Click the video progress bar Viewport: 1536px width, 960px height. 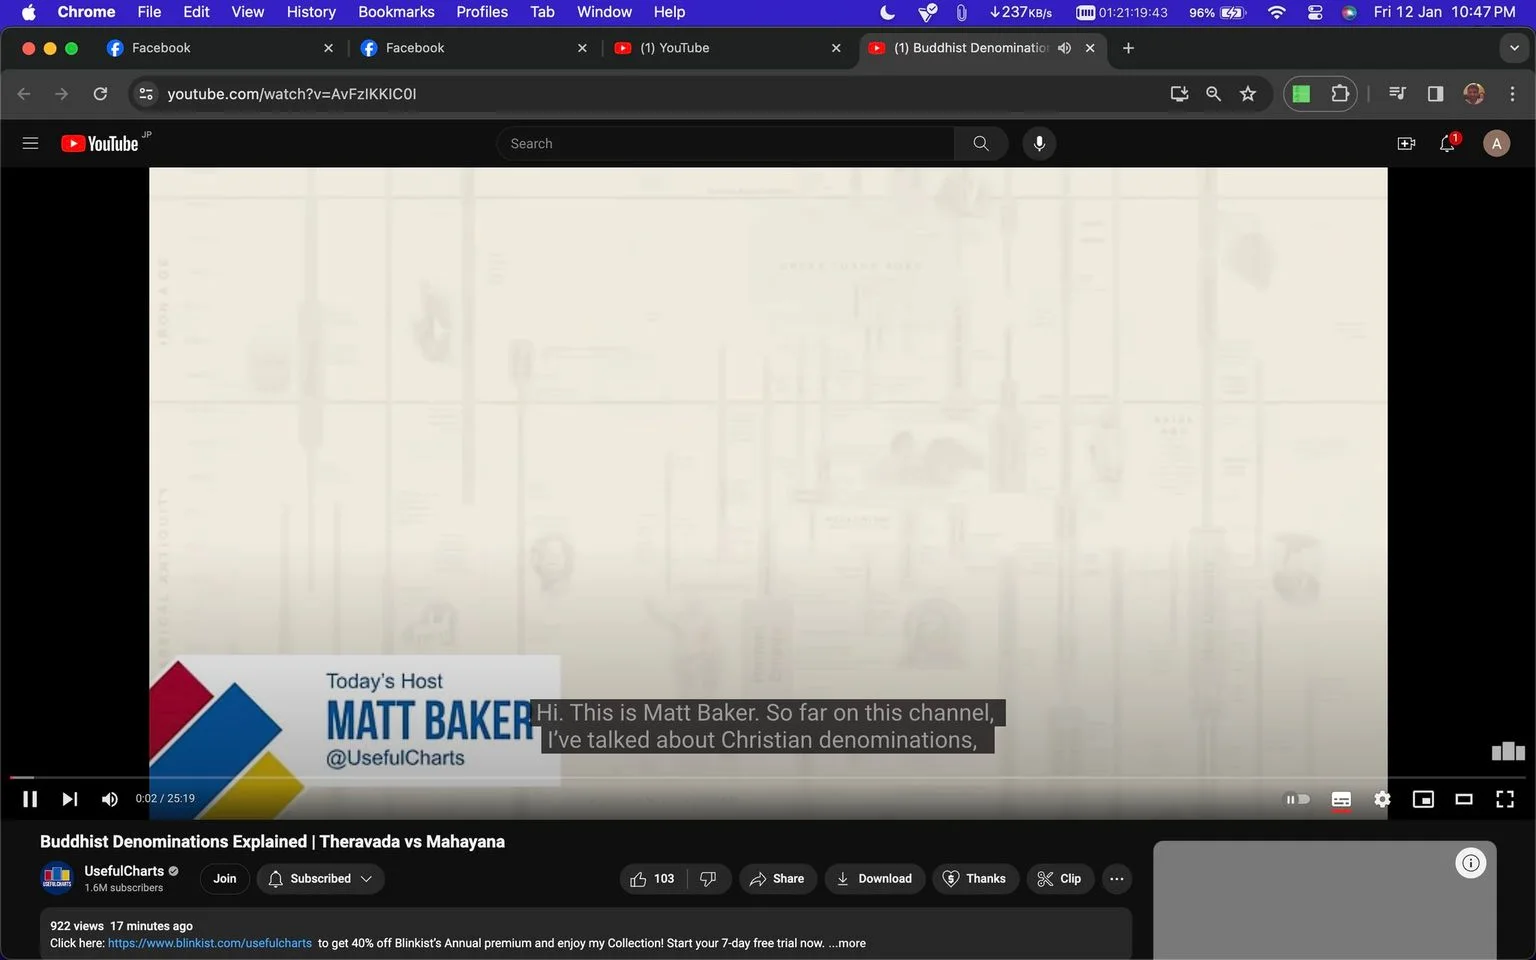(768, 777)
